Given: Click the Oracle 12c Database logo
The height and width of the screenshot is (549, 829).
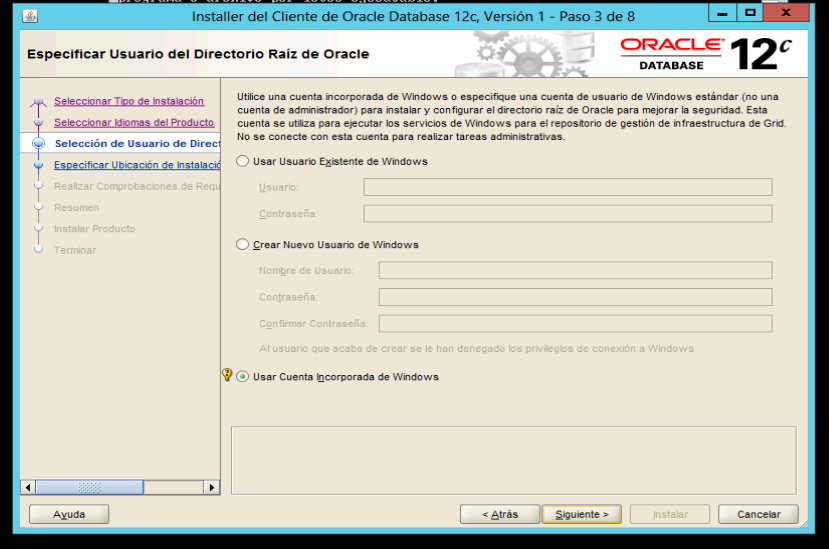Looking at the screenshot, I should point(699,54).
